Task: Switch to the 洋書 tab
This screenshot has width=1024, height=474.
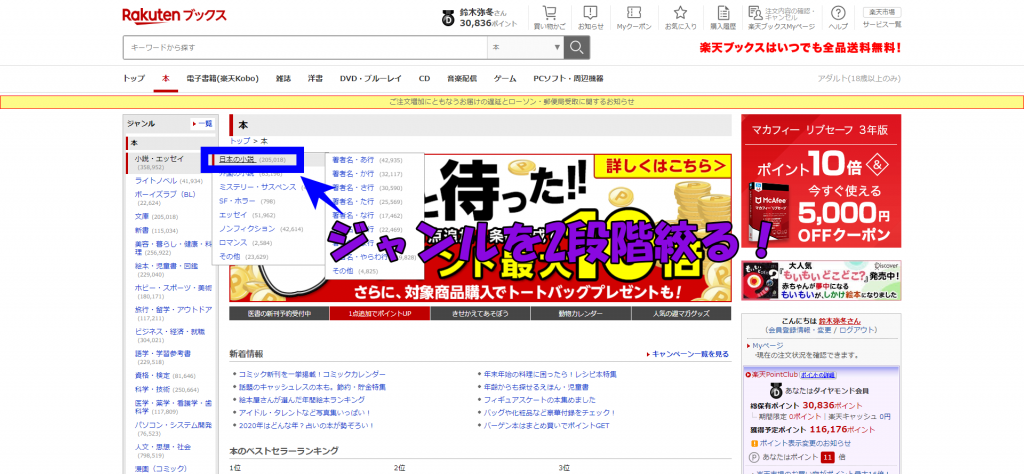Action: tap(315, 78)
